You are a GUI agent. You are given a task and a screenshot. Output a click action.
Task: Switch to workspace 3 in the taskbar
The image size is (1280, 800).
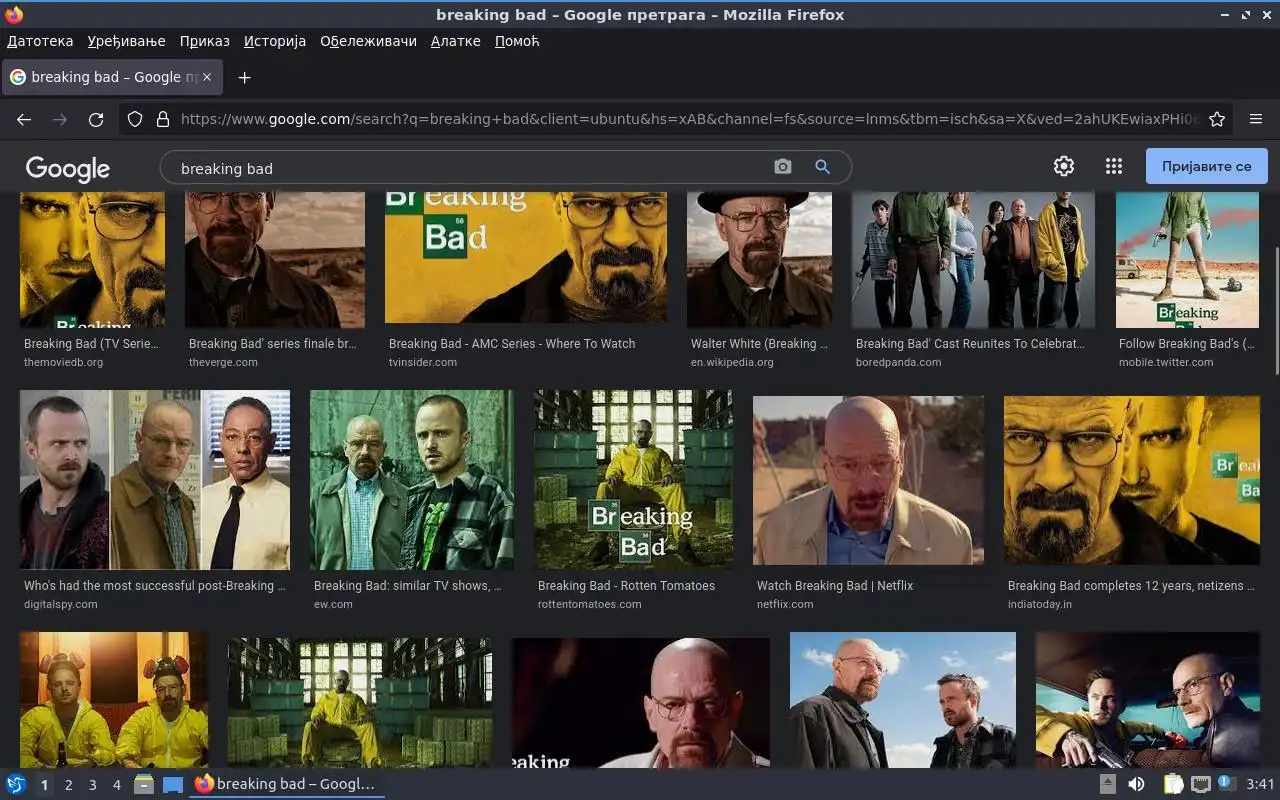click(93, 785)
